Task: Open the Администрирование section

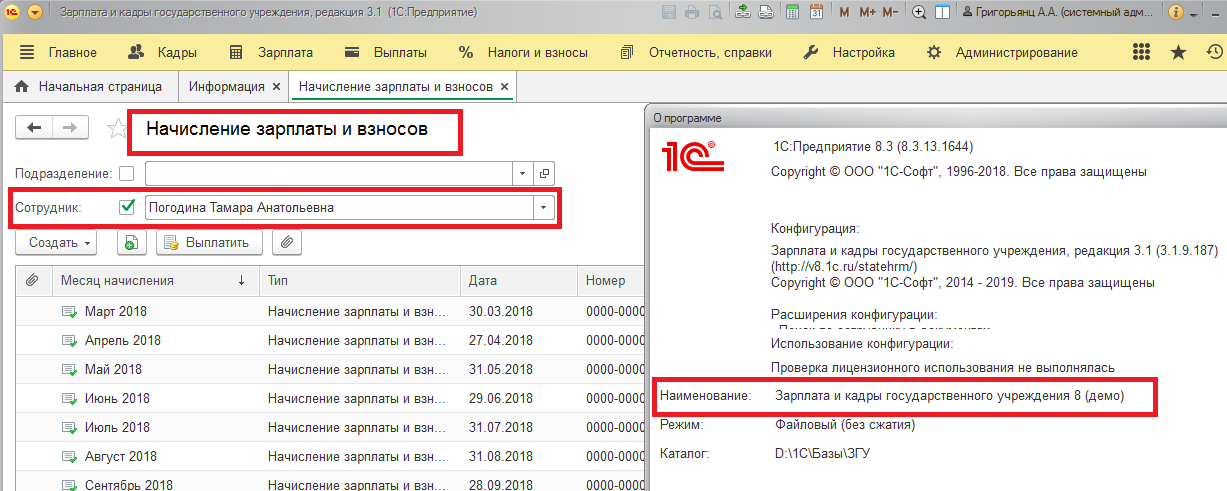Action: (1003, 52)
